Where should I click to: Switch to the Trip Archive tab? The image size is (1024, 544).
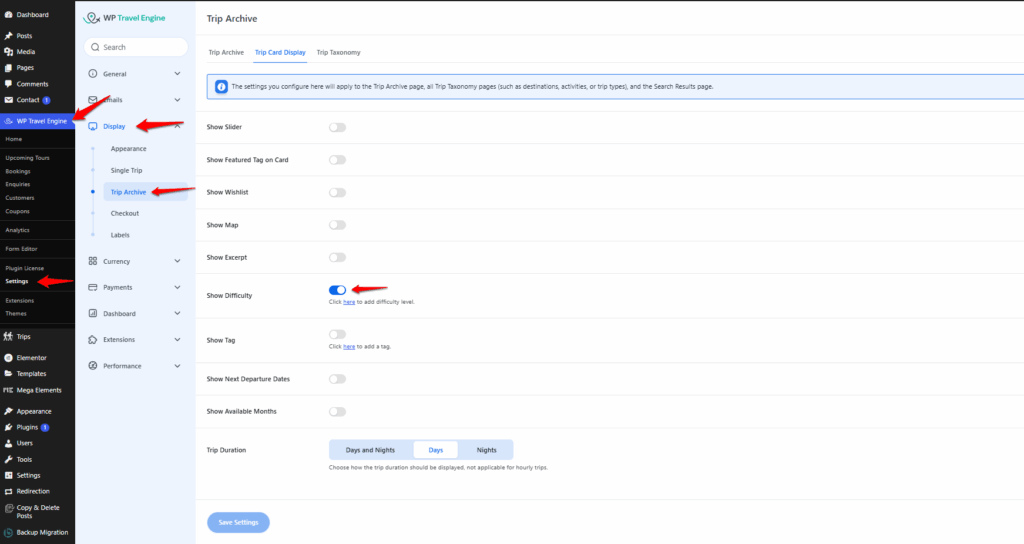point(226,52)
